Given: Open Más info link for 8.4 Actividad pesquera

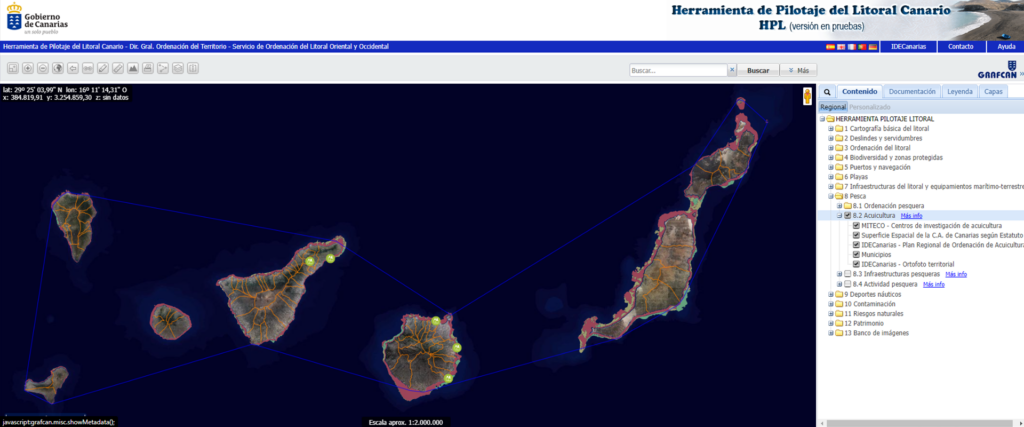Looking at the screenshot, I should (x=933, y=284).
